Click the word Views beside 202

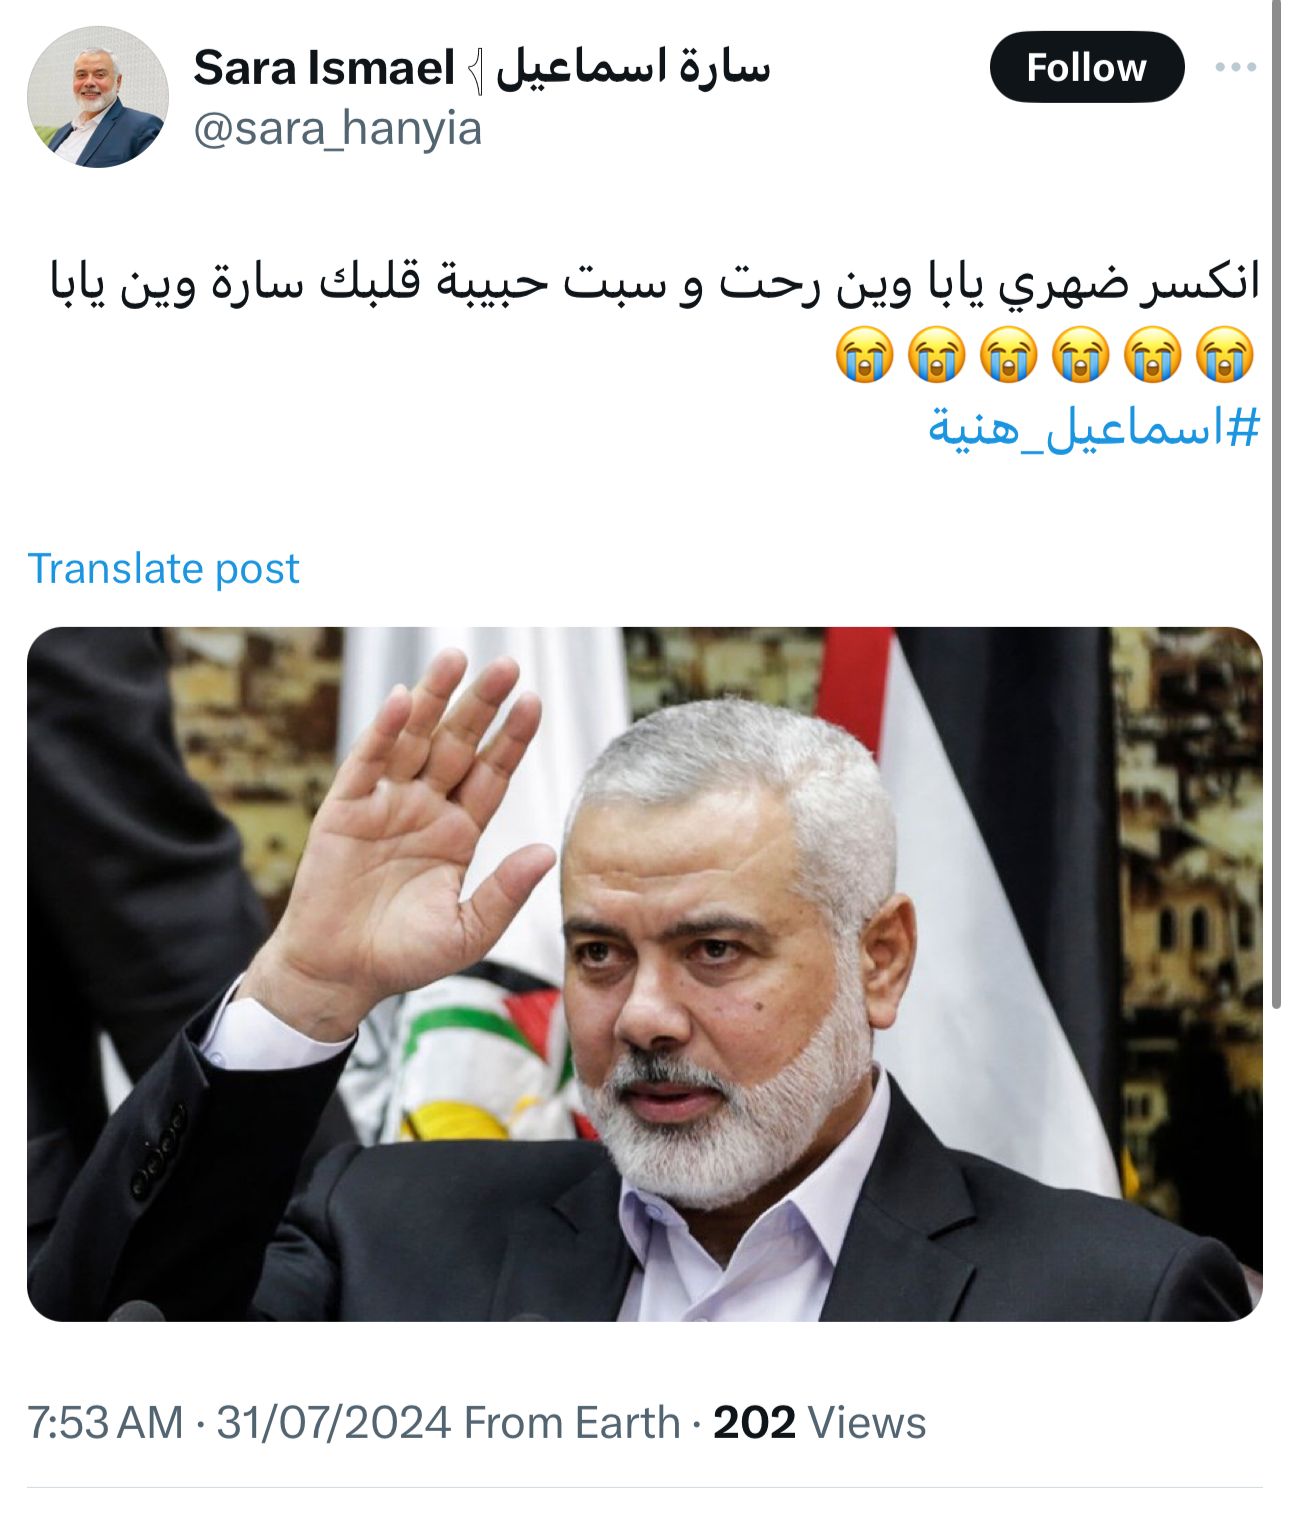[x=866, y=1422]
